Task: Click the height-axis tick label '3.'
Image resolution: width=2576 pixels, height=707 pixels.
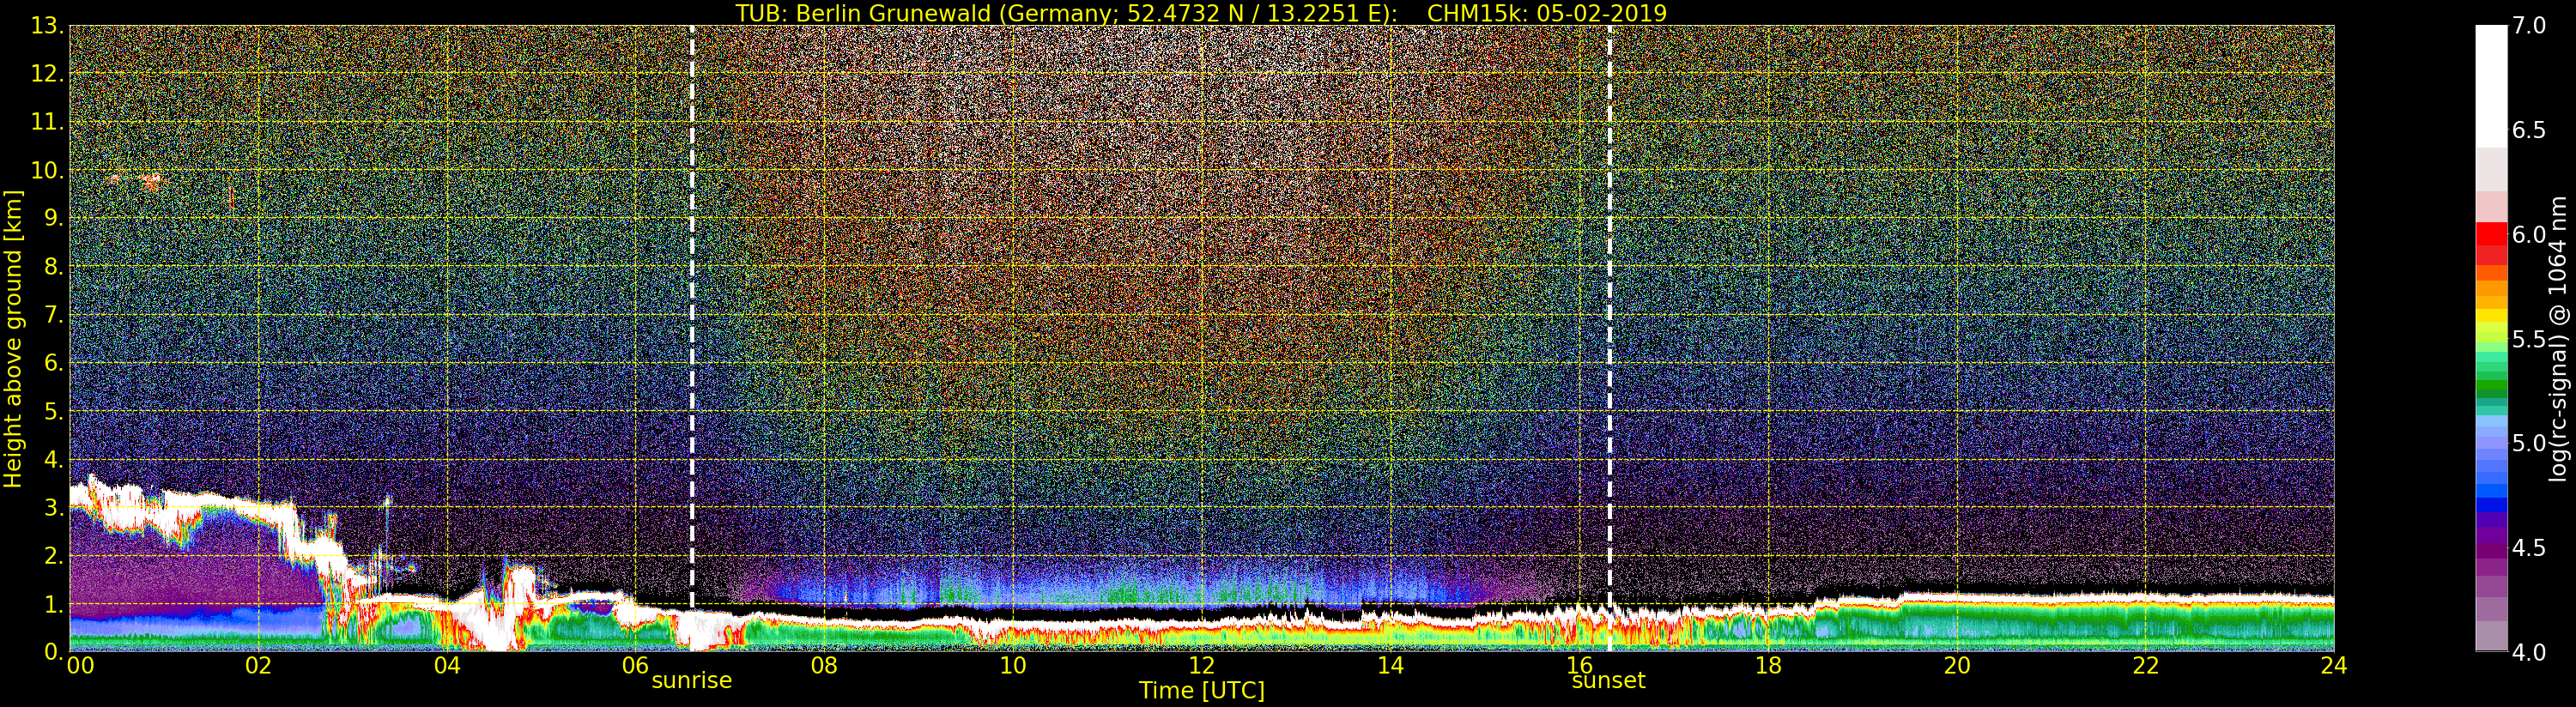Action: click(x=54, y=507)
